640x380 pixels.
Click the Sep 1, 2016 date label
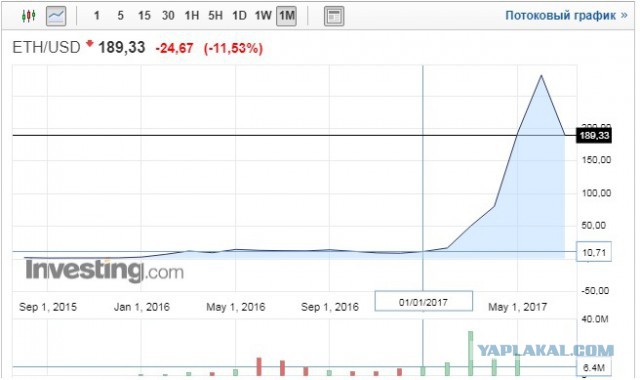pyautogui.click(x=330, y=307)
